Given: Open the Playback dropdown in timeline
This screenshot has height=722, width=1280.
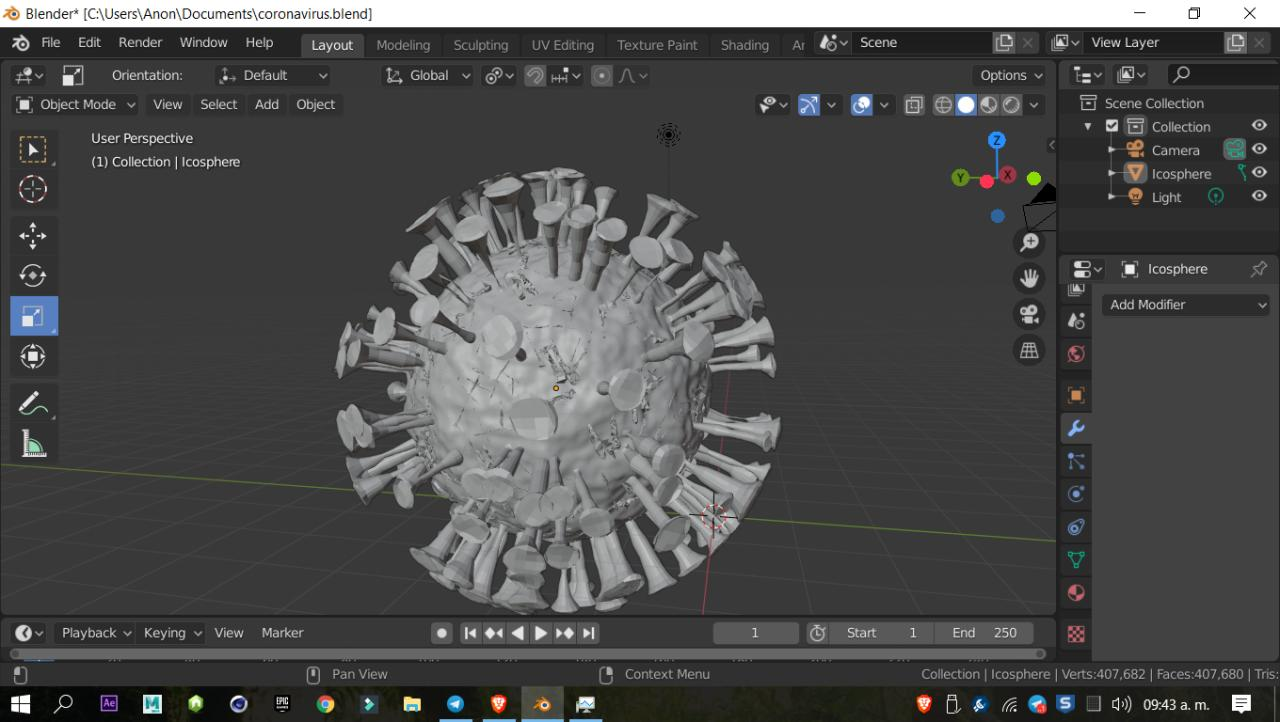Looking at the screenshot, I should (x=96, y=633).
